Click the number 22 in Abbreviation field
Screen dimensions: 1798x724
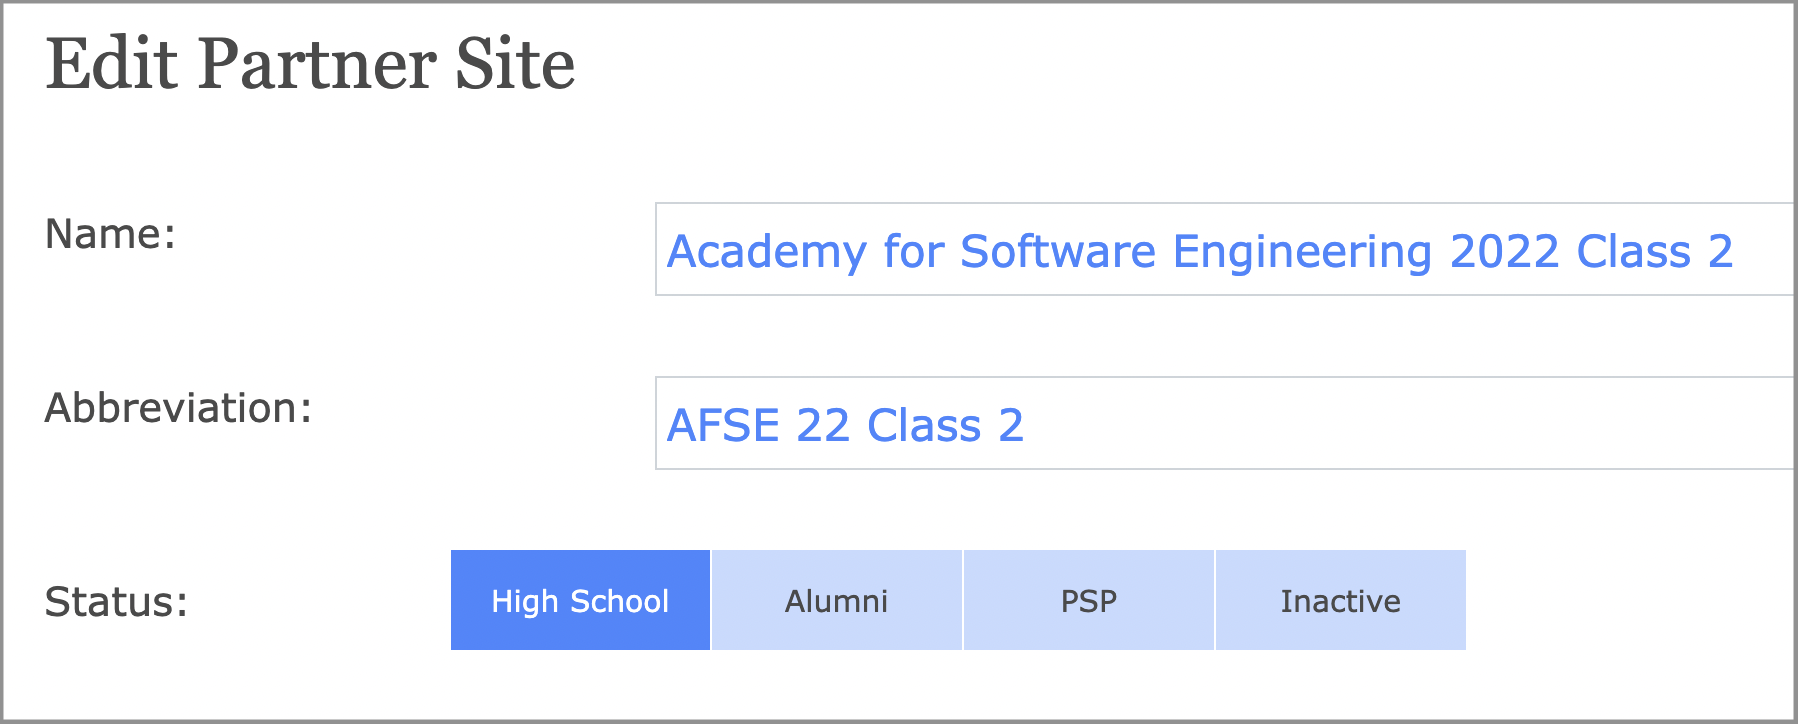[823, 425]
